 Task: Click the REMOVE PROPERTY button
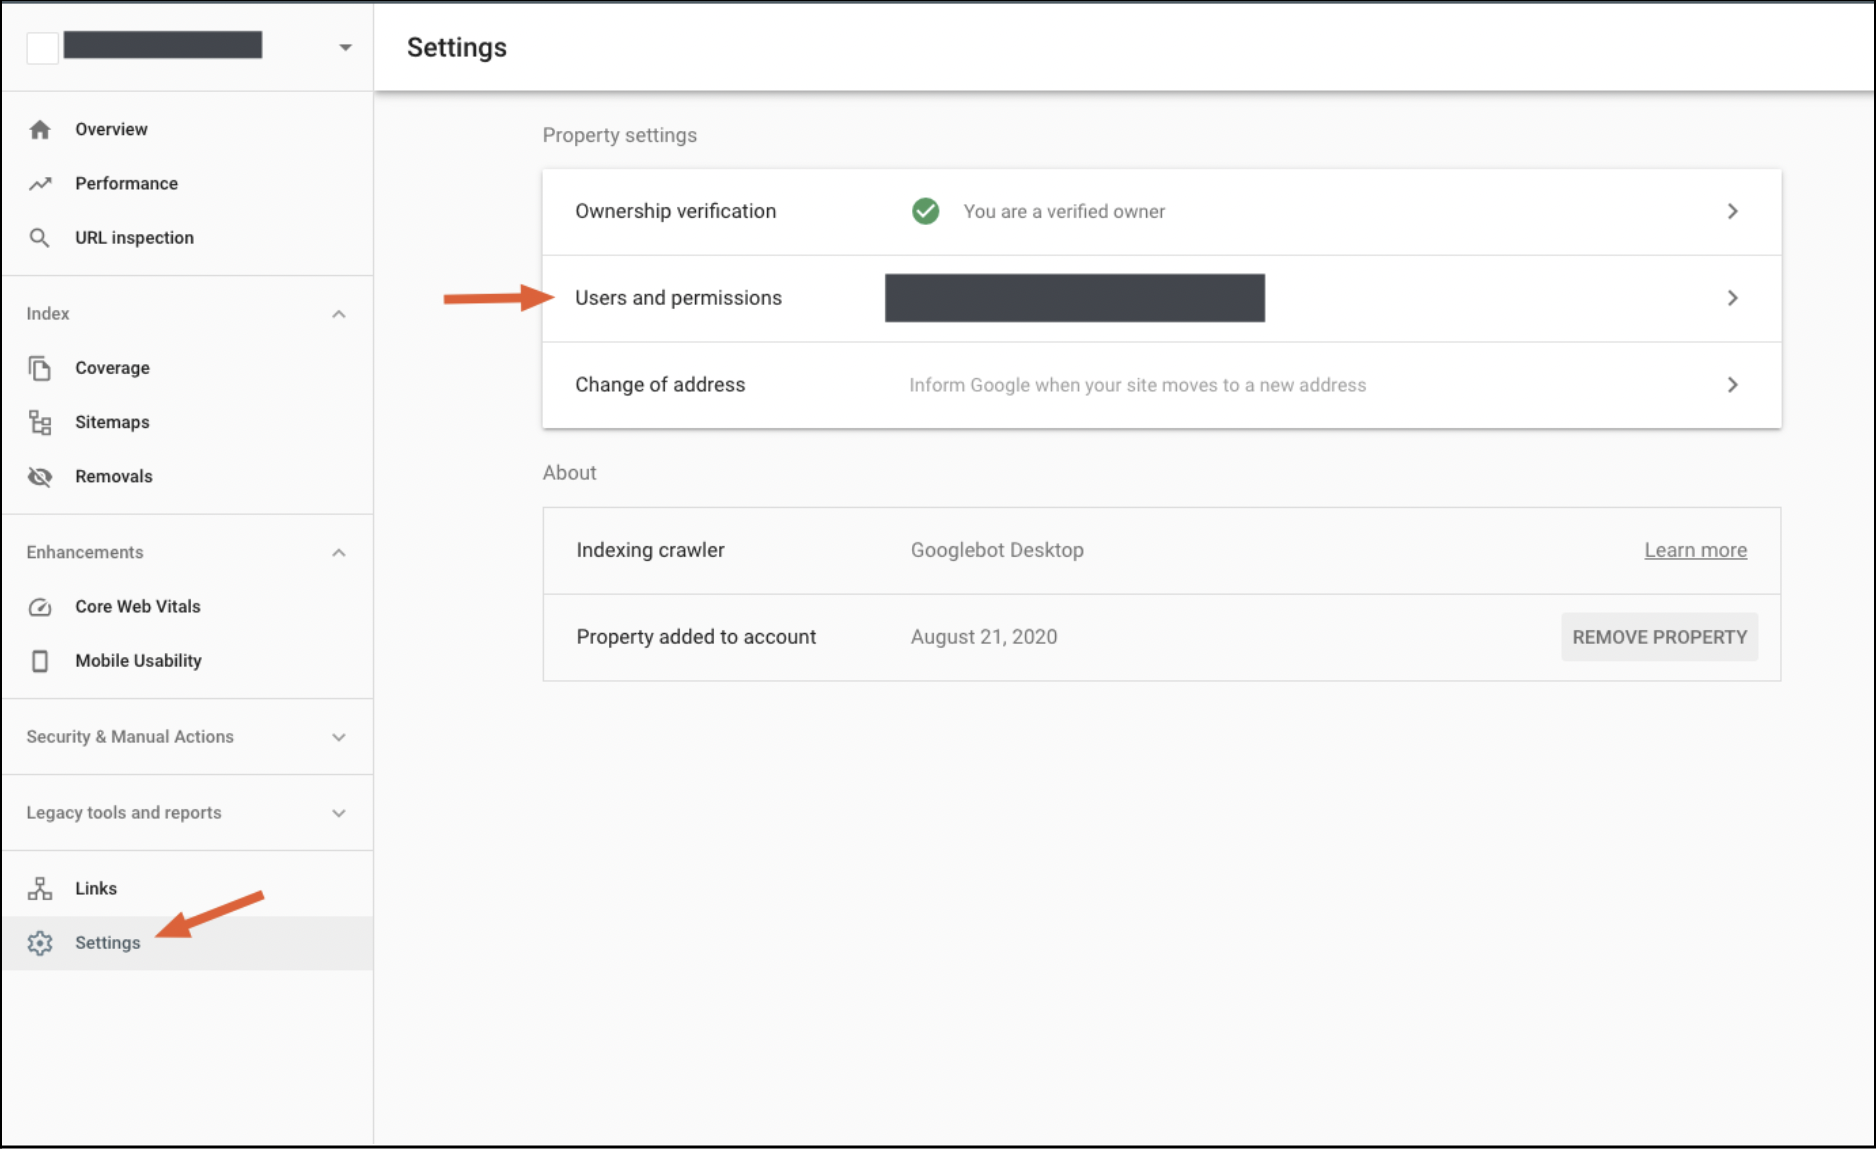(x=1659, y=637)
